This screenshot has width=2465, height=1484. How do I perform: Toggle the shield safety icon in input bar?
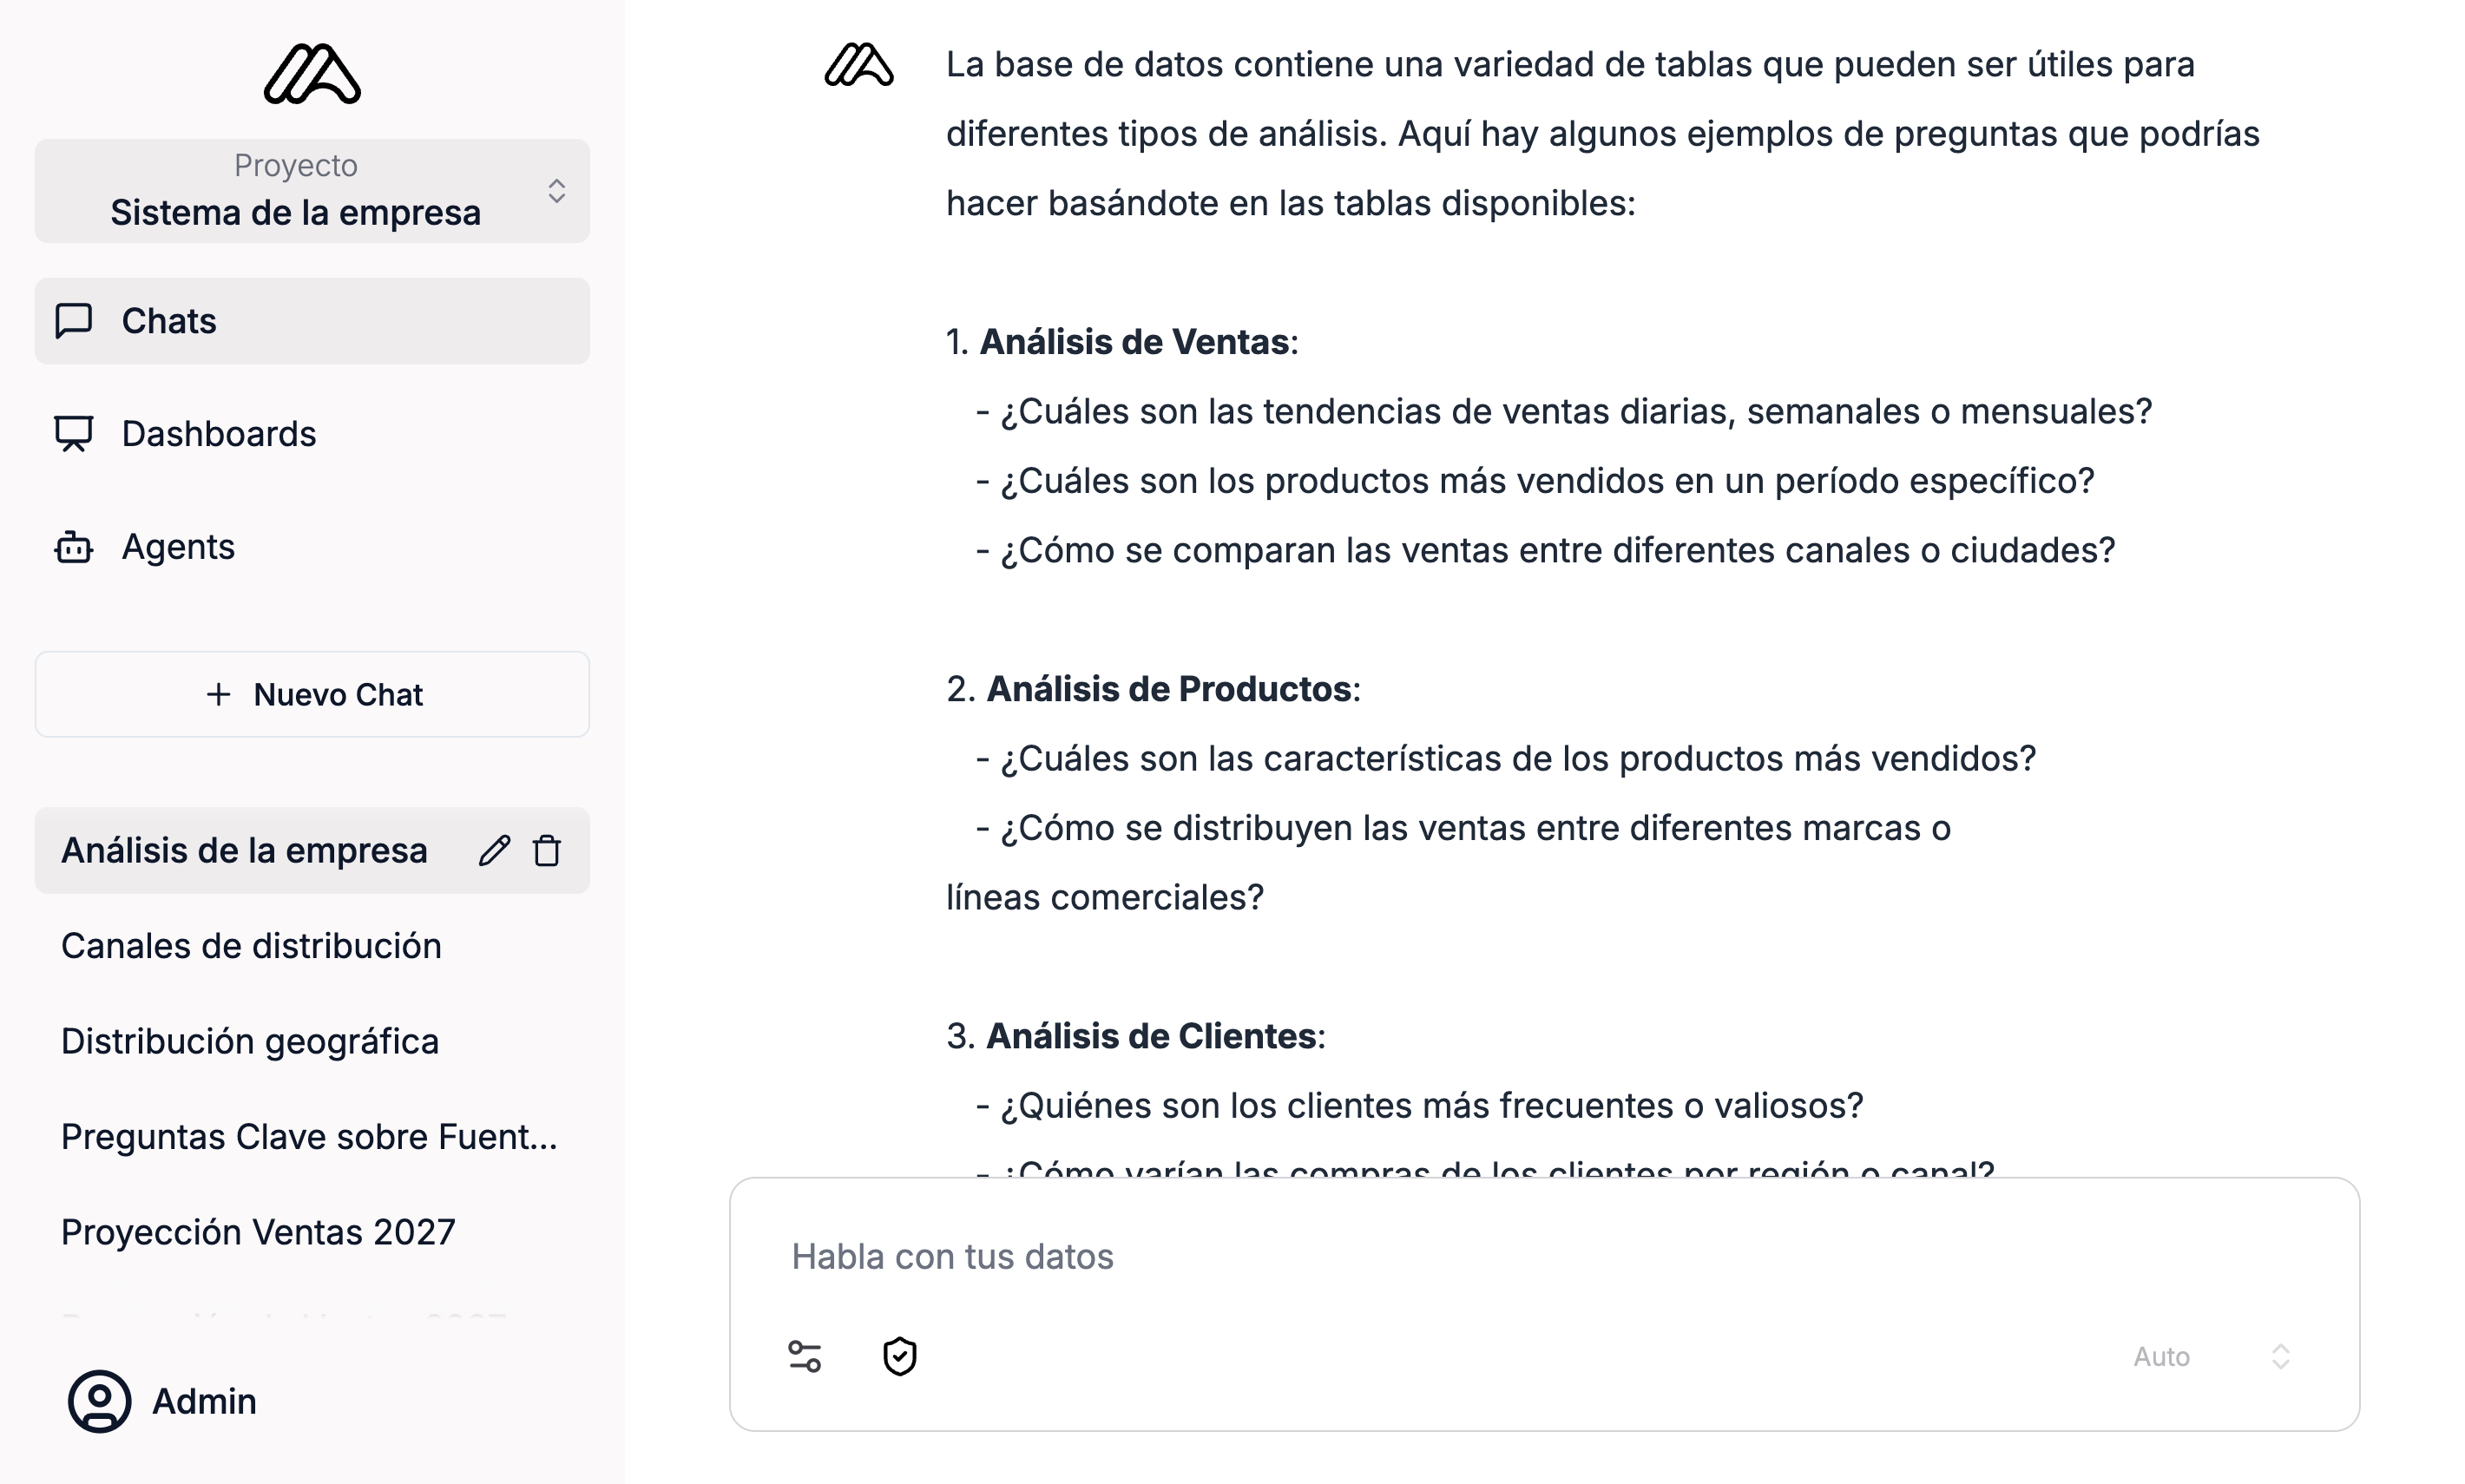899,1356
